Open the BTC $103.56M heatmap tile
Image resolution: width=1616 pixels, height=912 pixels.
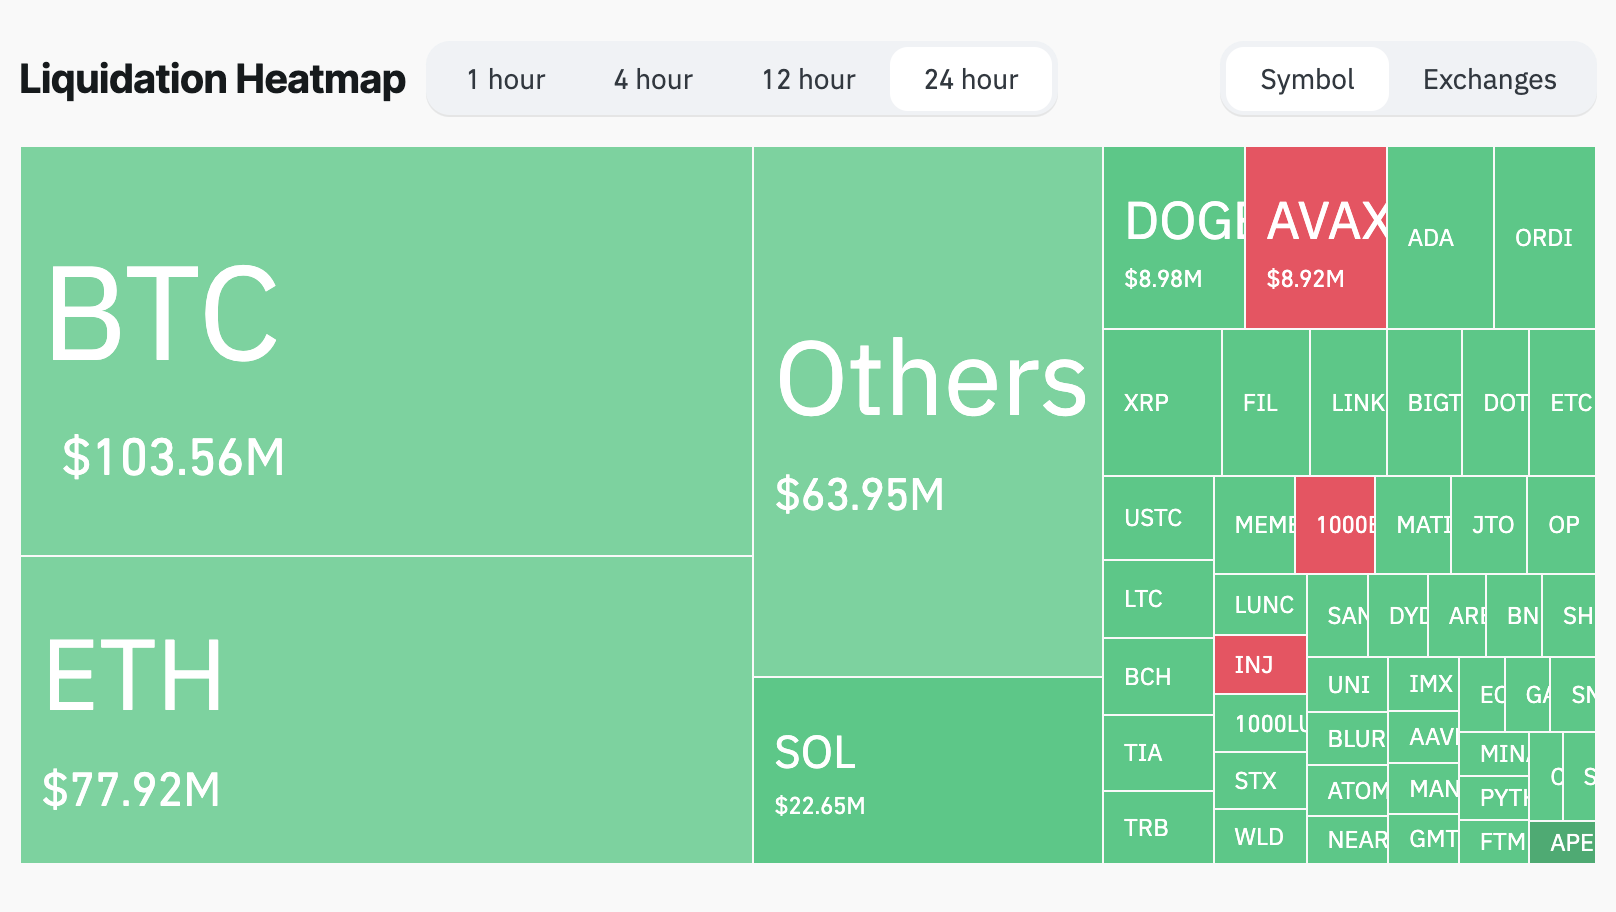tap(386, 351)
